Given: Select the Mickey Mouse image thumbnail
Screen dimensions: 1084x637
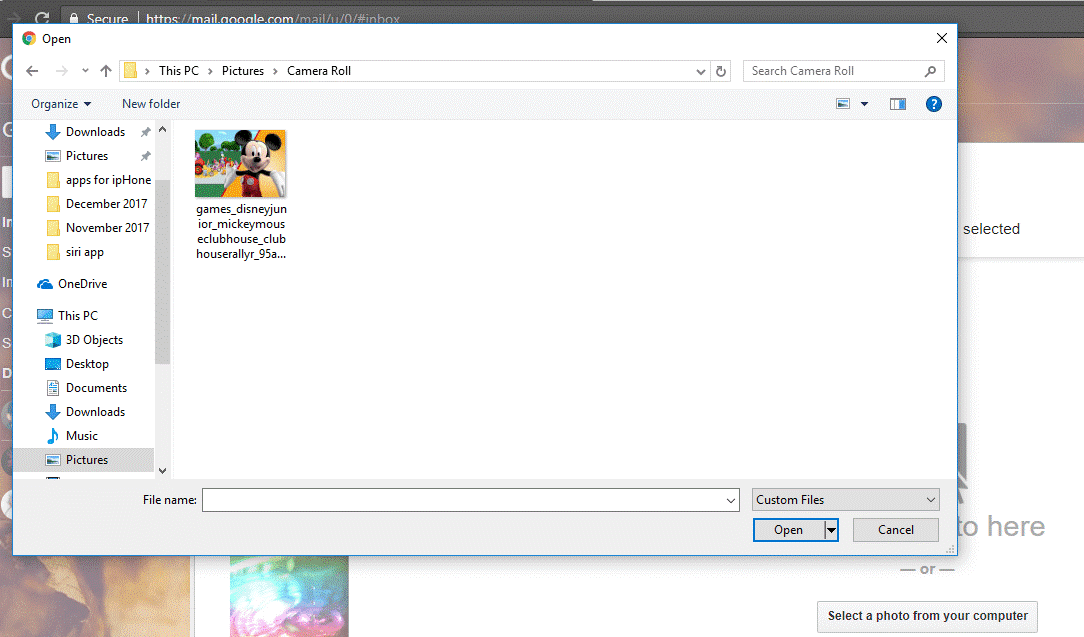Looking at the screenshot, I should (x=240, y=164).
